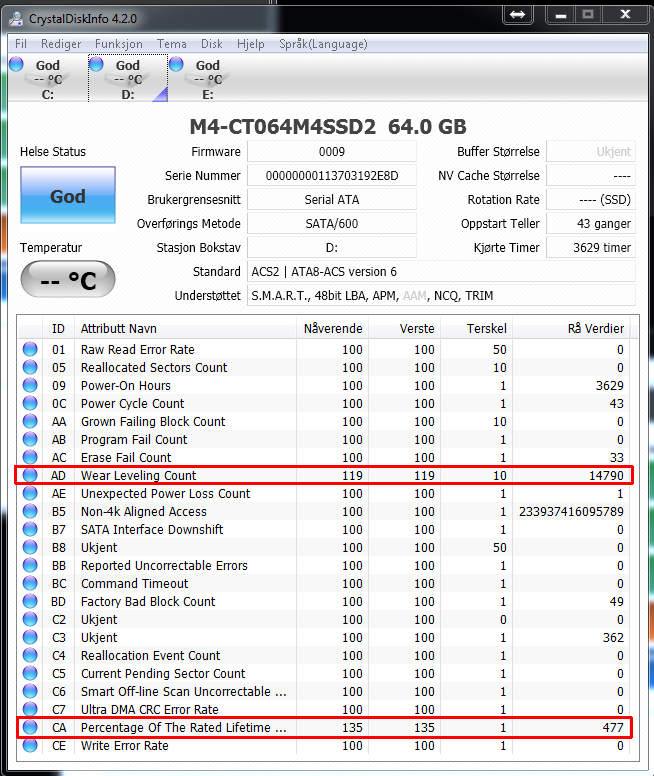The image size is (654, 776).
Task: Click status orb for Write Error Rate
Action: click(30, 745)
